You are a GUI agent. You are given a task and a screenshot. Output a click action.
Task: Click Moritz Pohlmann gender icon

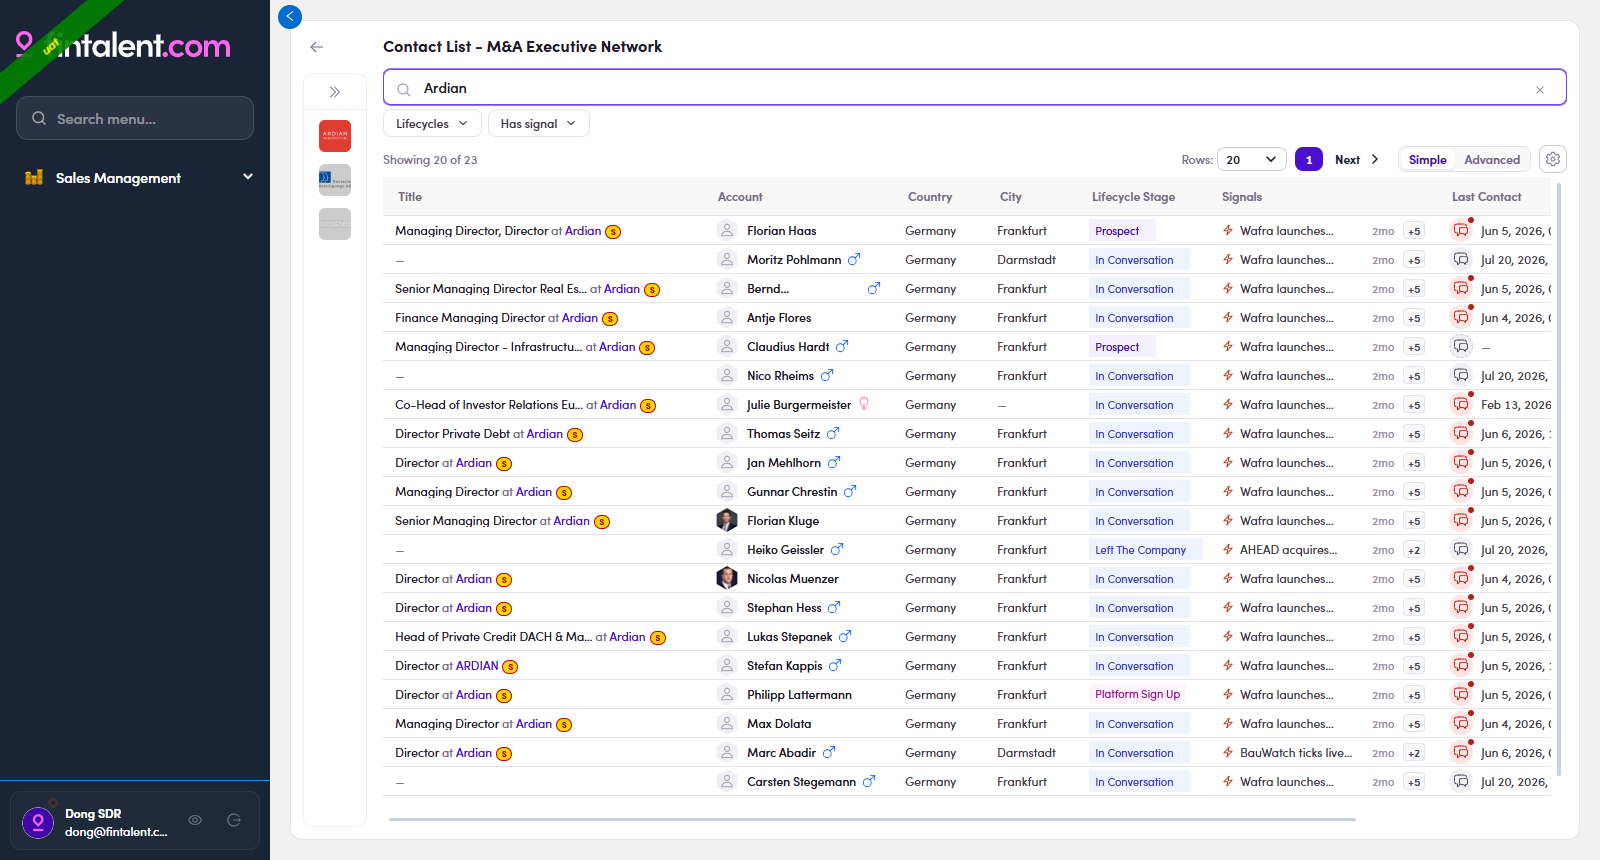pos(854,259)
